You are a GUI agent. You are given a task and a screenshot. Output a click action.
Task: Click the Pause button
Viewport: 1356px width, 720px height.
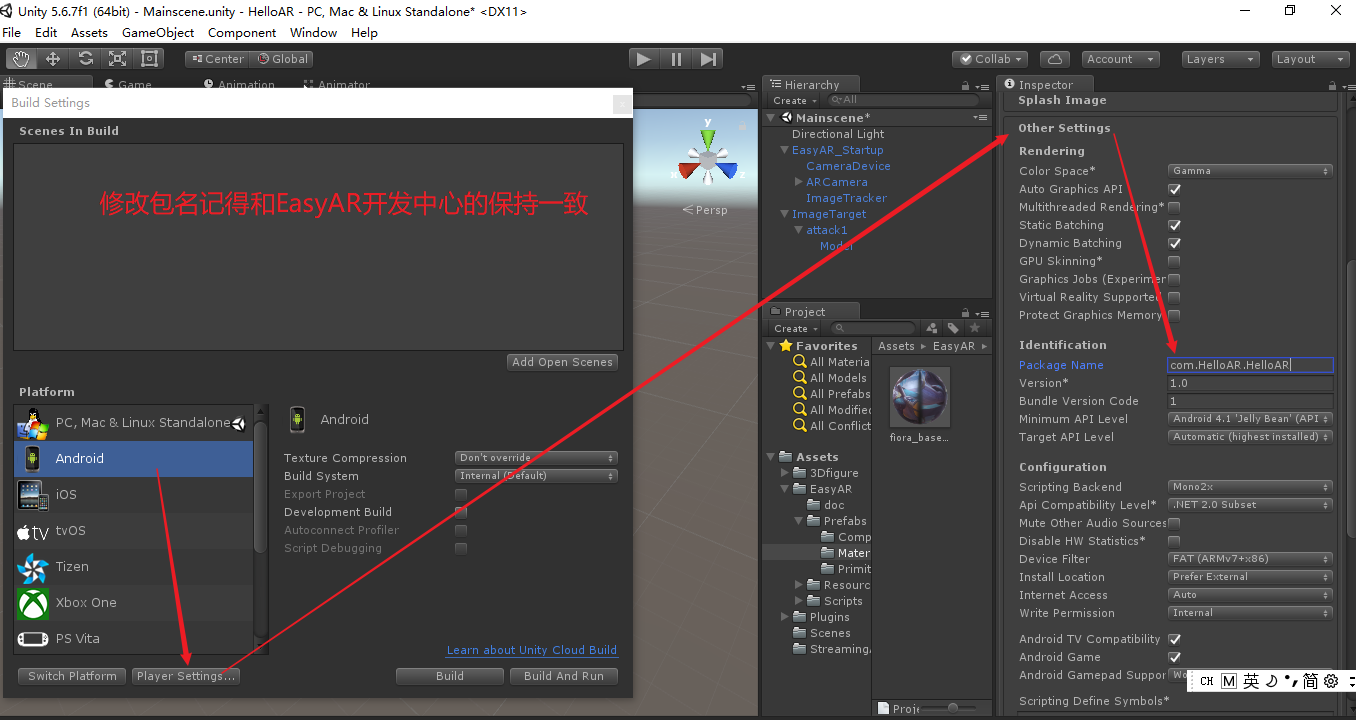tap(677, 59)
